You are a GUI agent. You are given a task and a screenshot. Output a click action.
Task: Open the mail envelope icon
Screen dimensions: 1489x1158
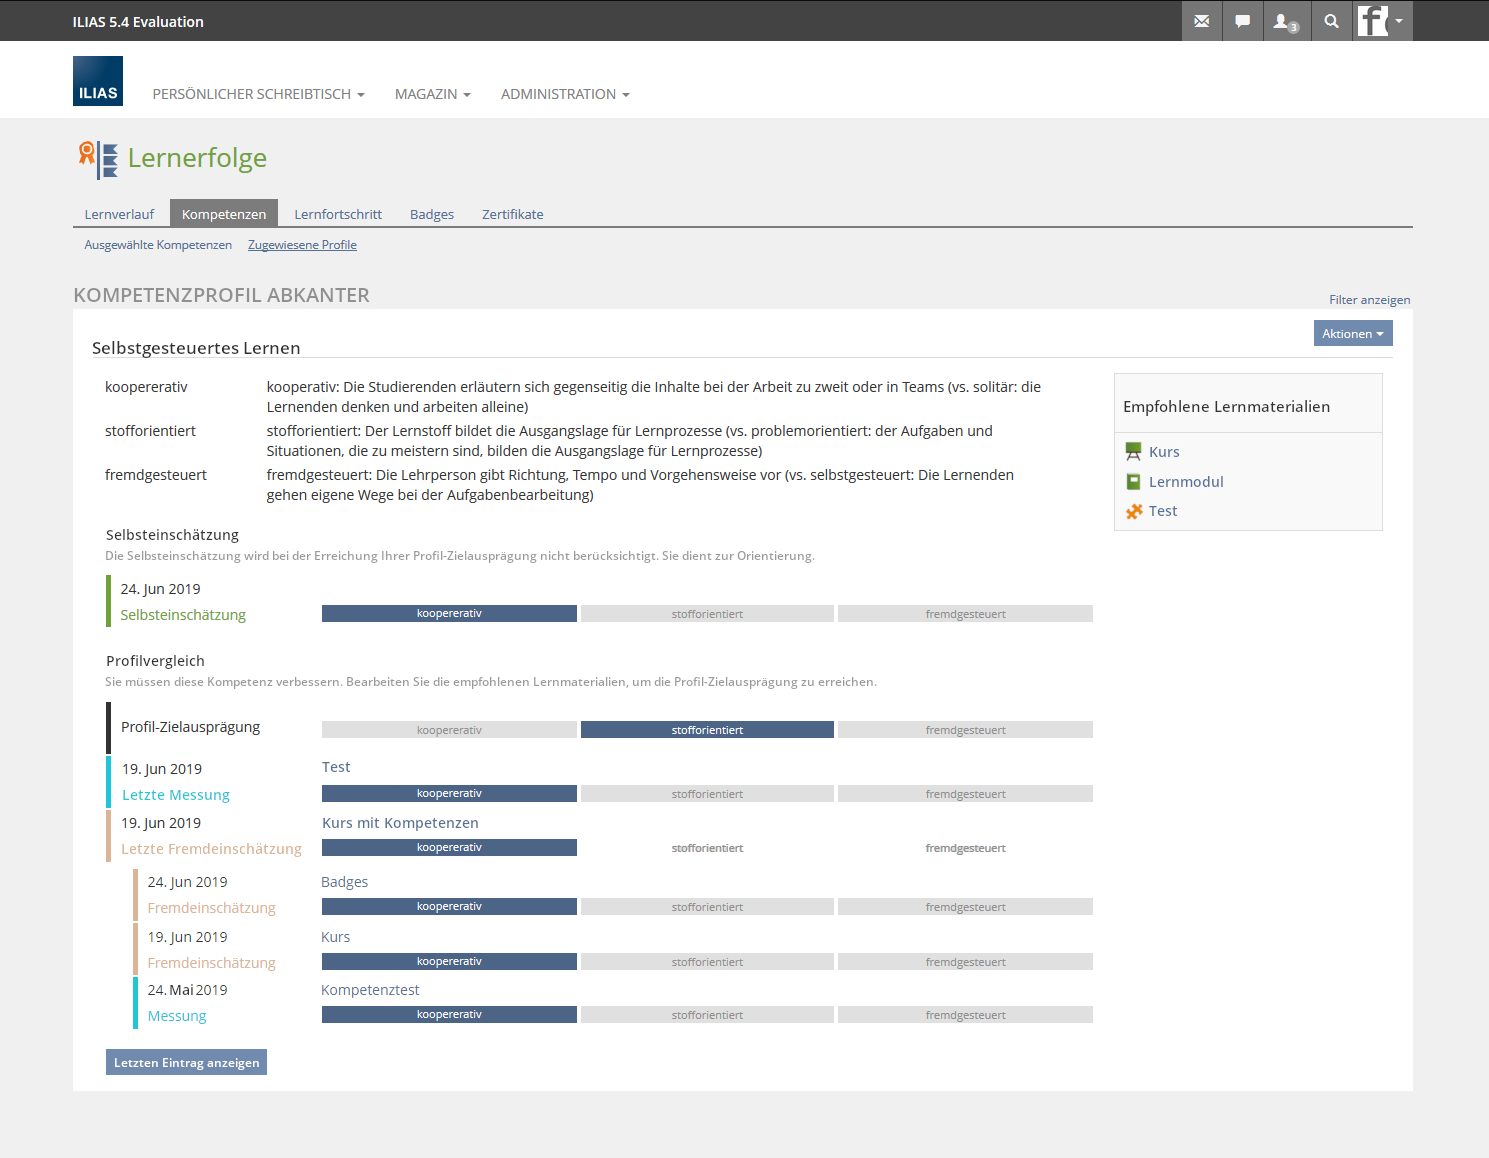click(x=1201, y=21)
